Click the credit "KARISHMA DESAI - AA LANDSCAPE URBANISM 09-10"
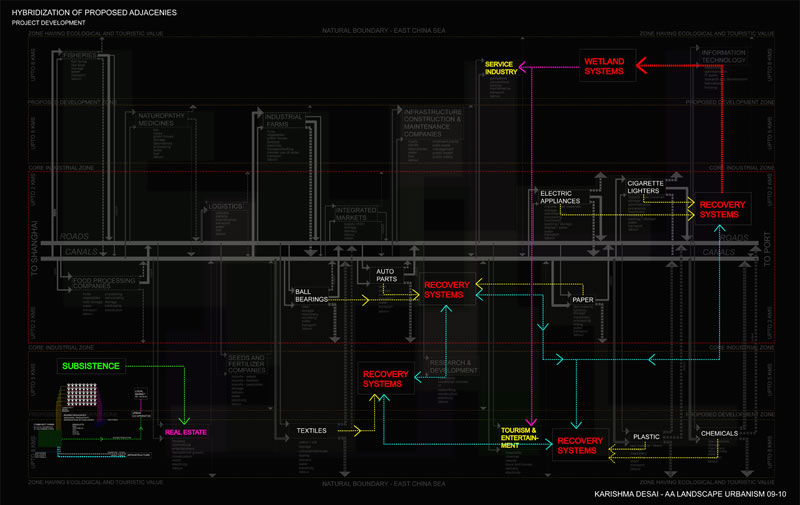 tap(690, 494)
